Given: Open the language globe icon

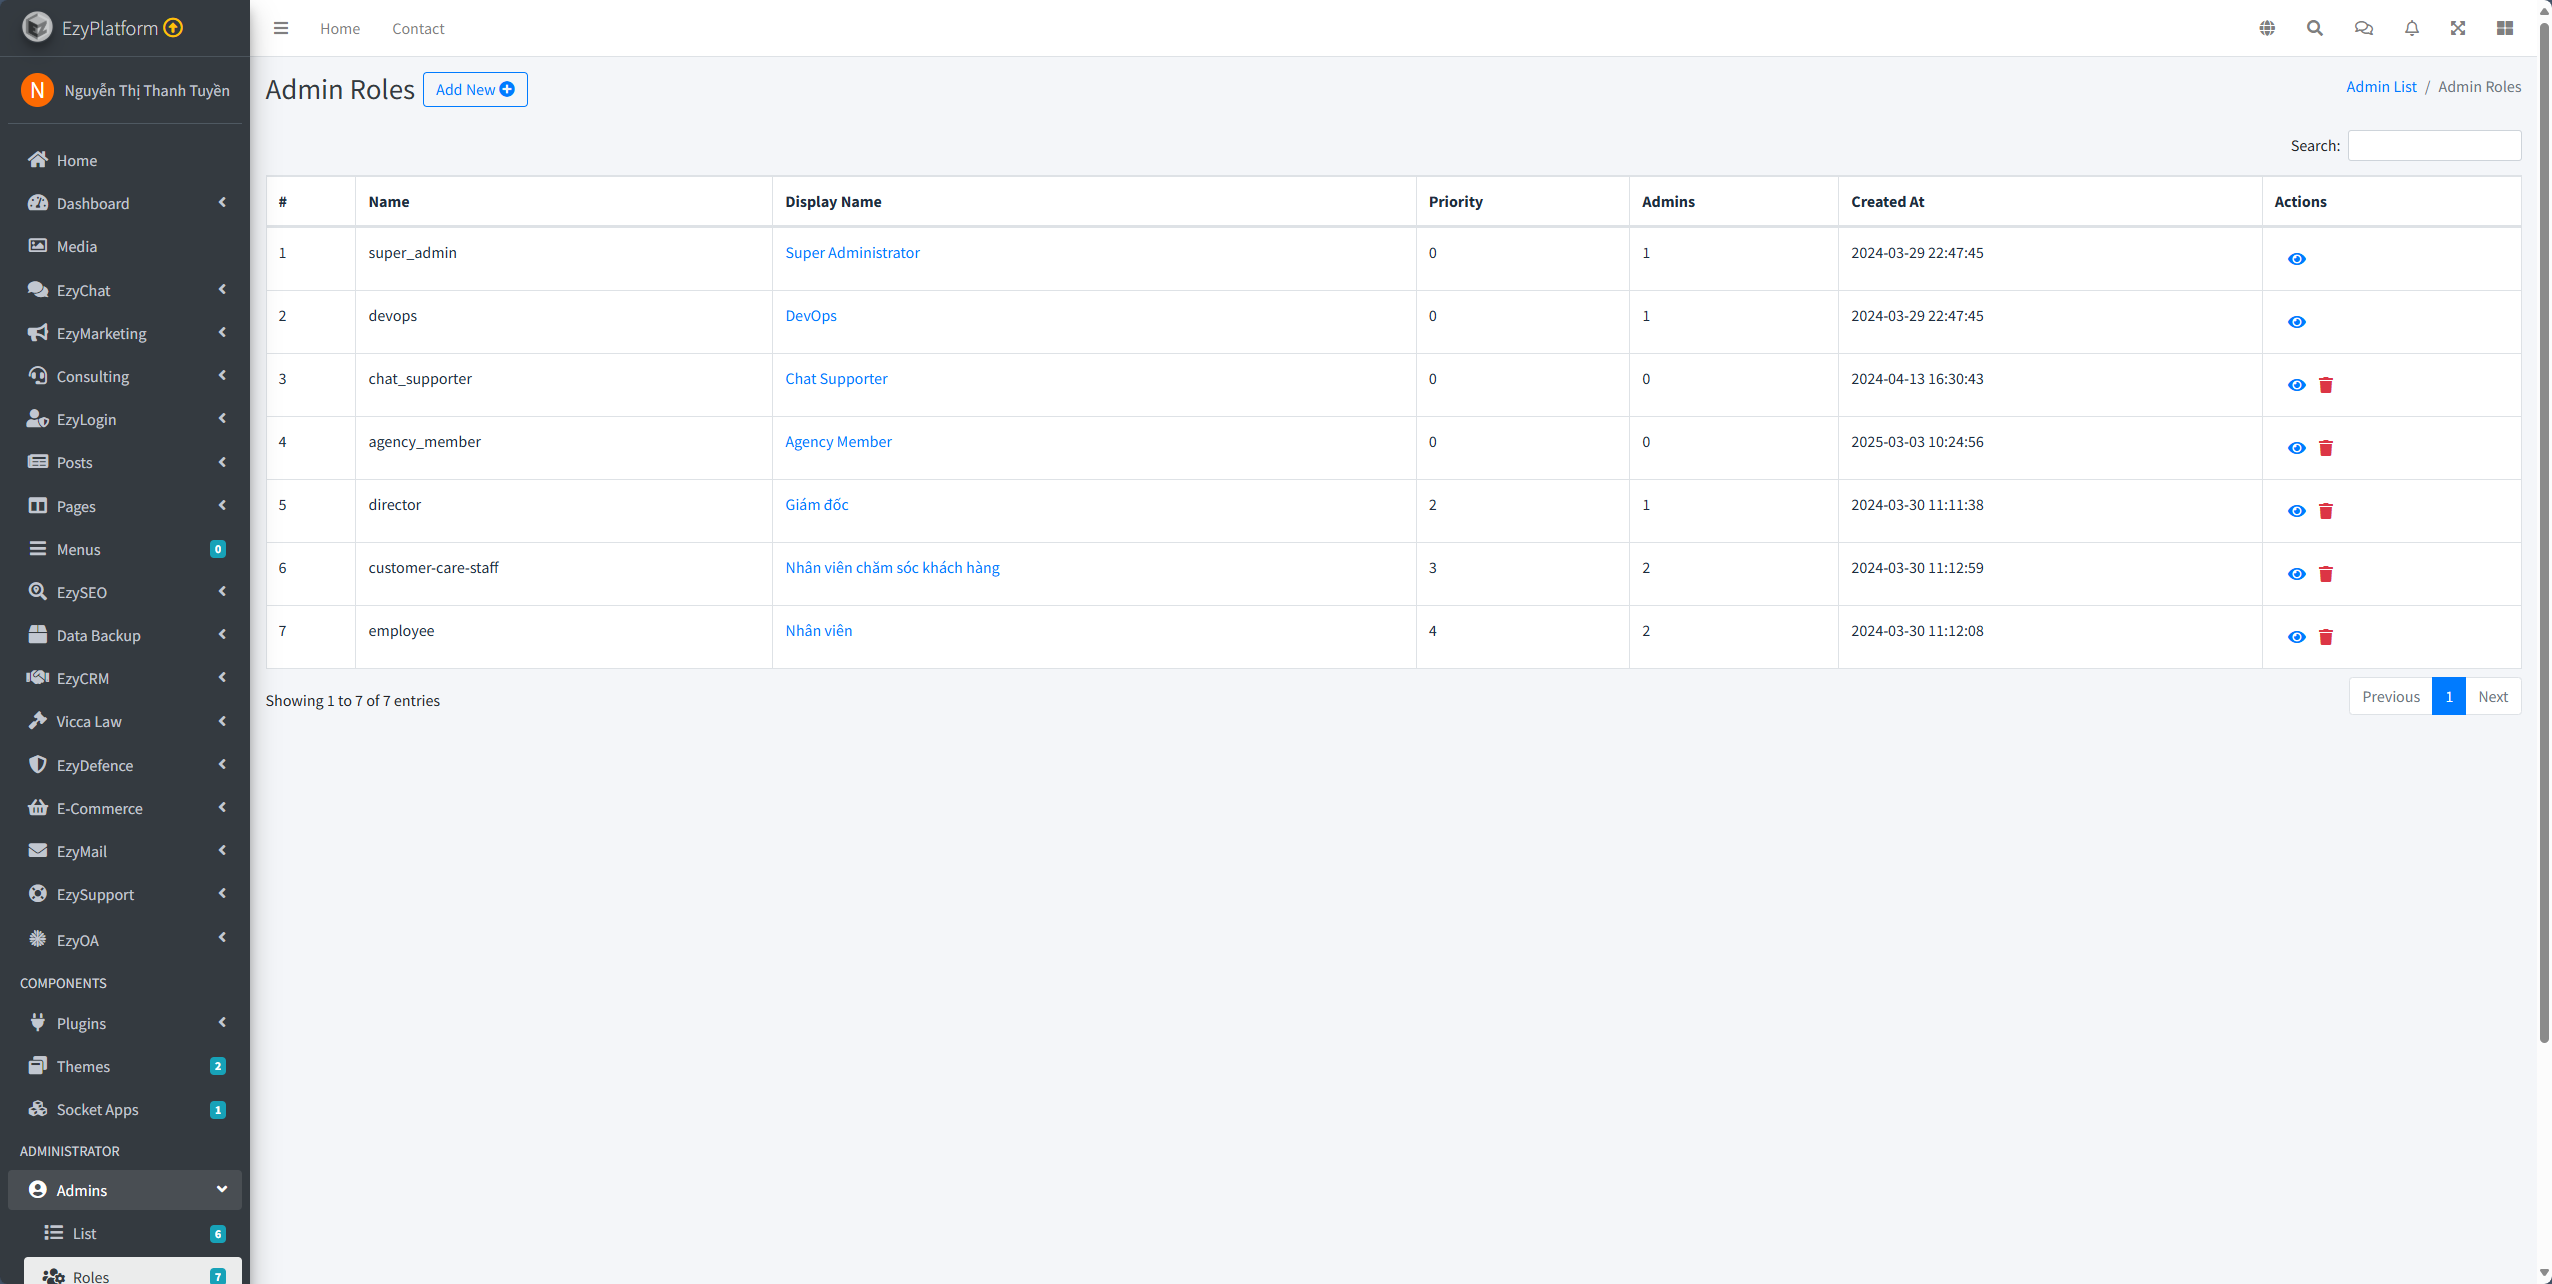Looking at the screenshot, I should click(2267, 28).
